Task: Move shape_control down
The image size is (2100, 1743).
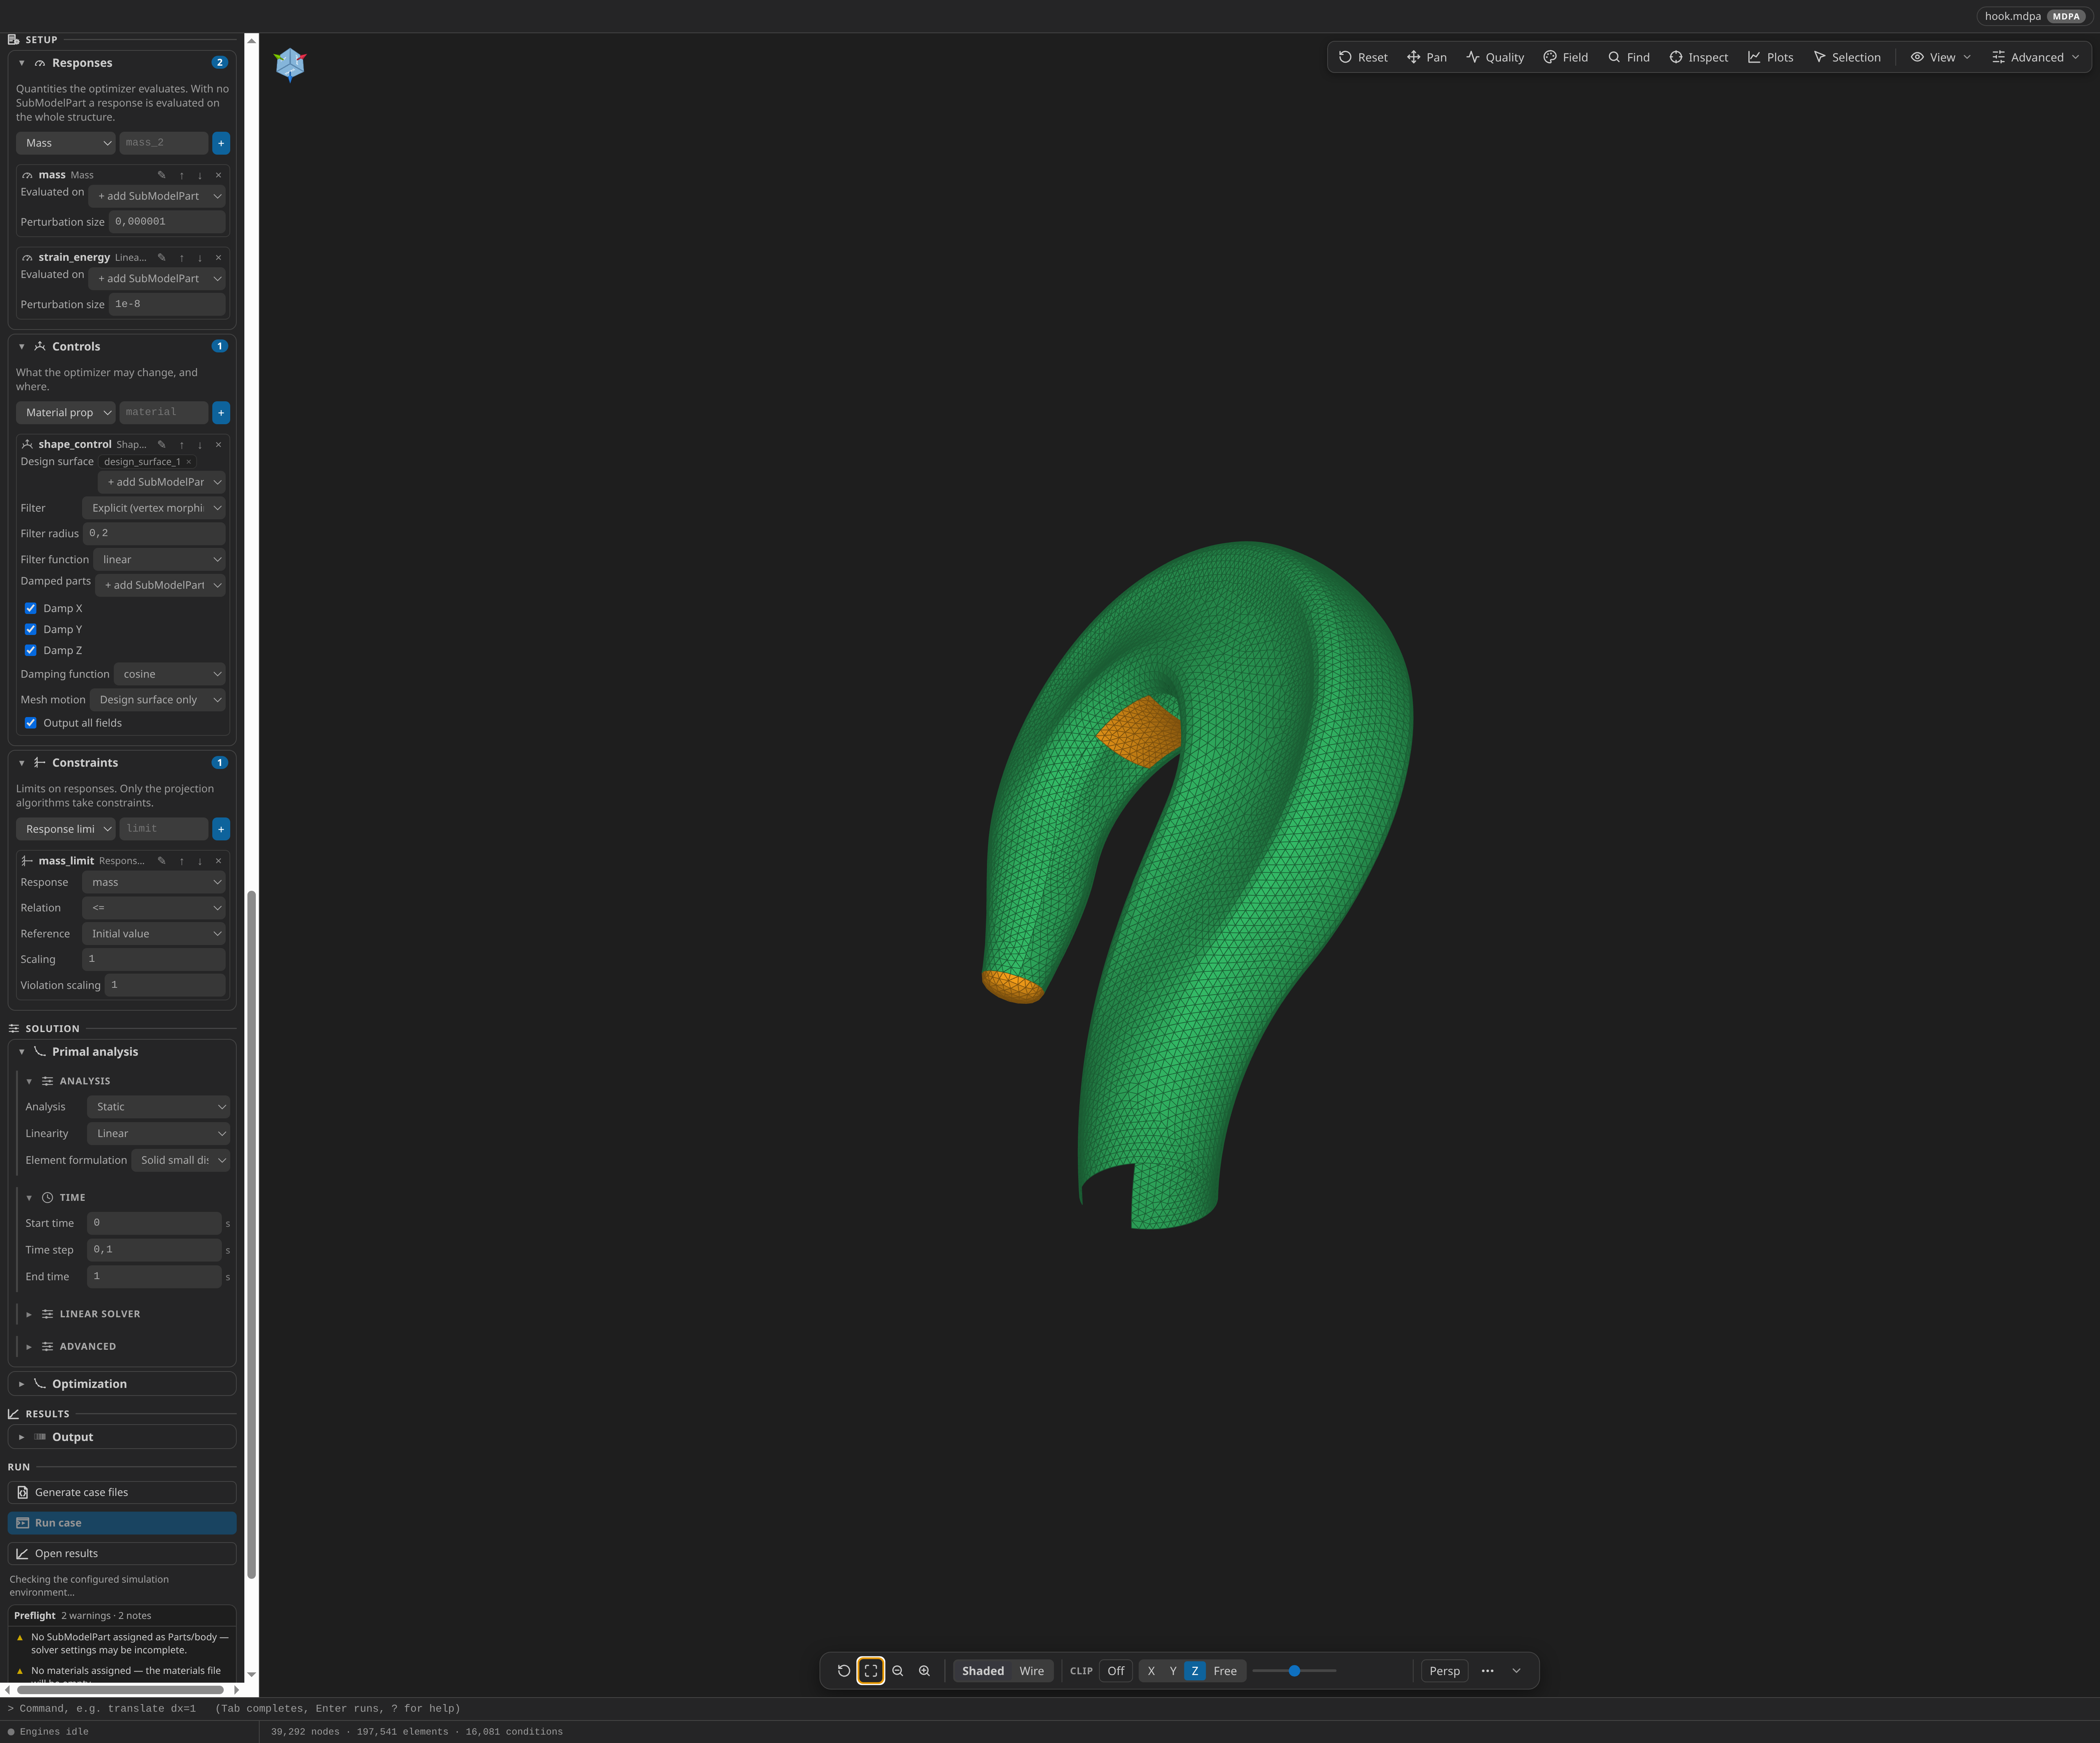Action: [x=200, y=445]
